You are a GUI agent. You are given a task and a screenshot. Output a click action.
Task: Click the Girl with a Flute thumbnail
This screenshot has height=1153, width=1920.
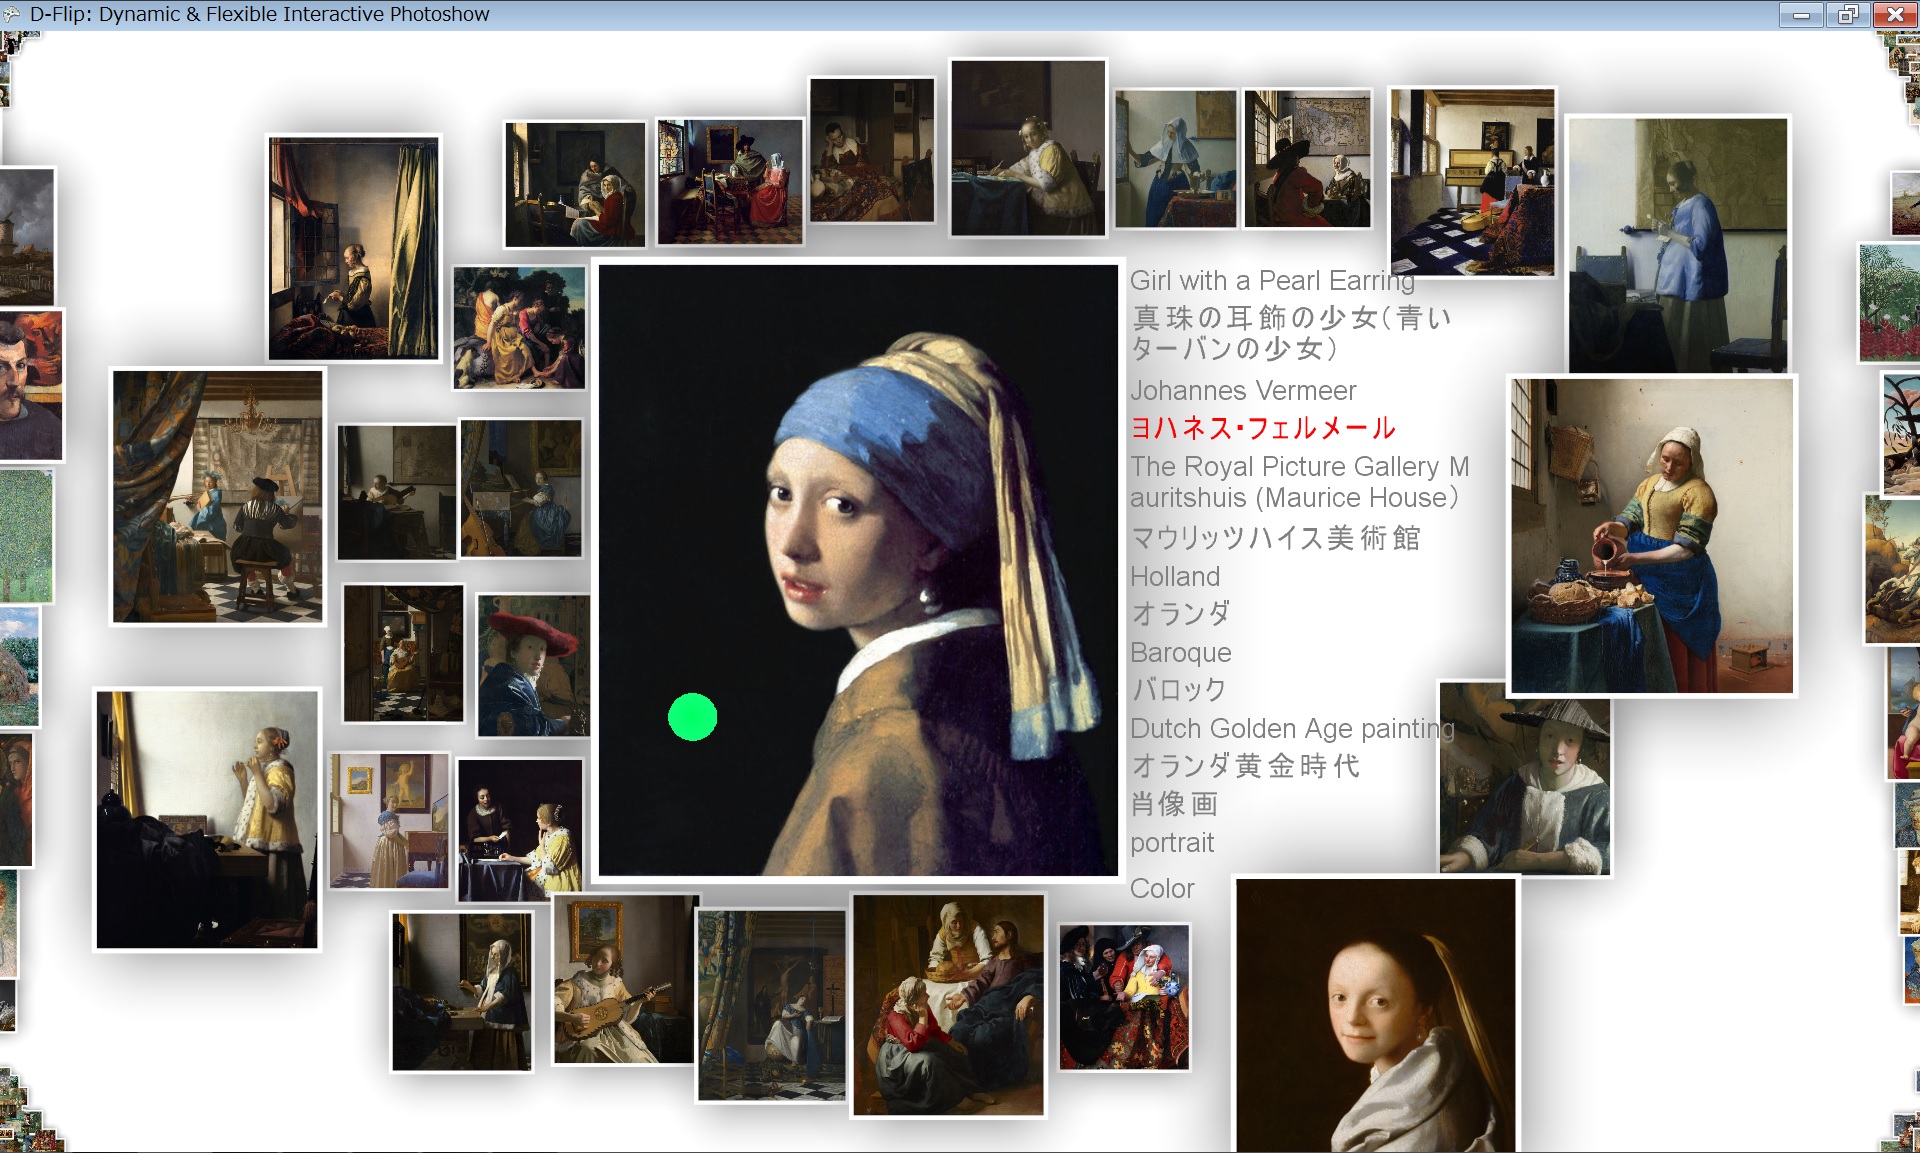1525,780
